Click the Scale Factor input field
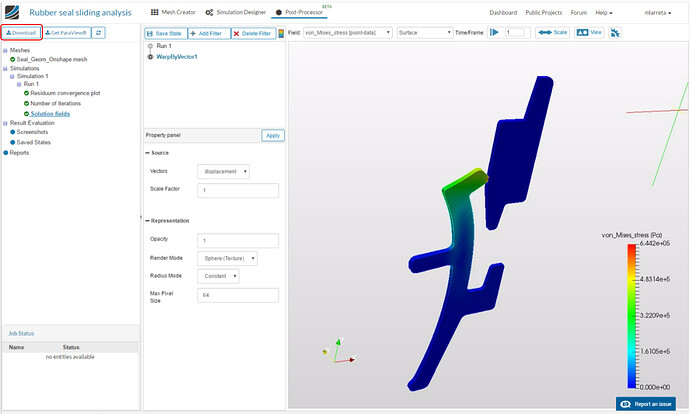This screenshot has width=690, height=414. click(238, 191)
